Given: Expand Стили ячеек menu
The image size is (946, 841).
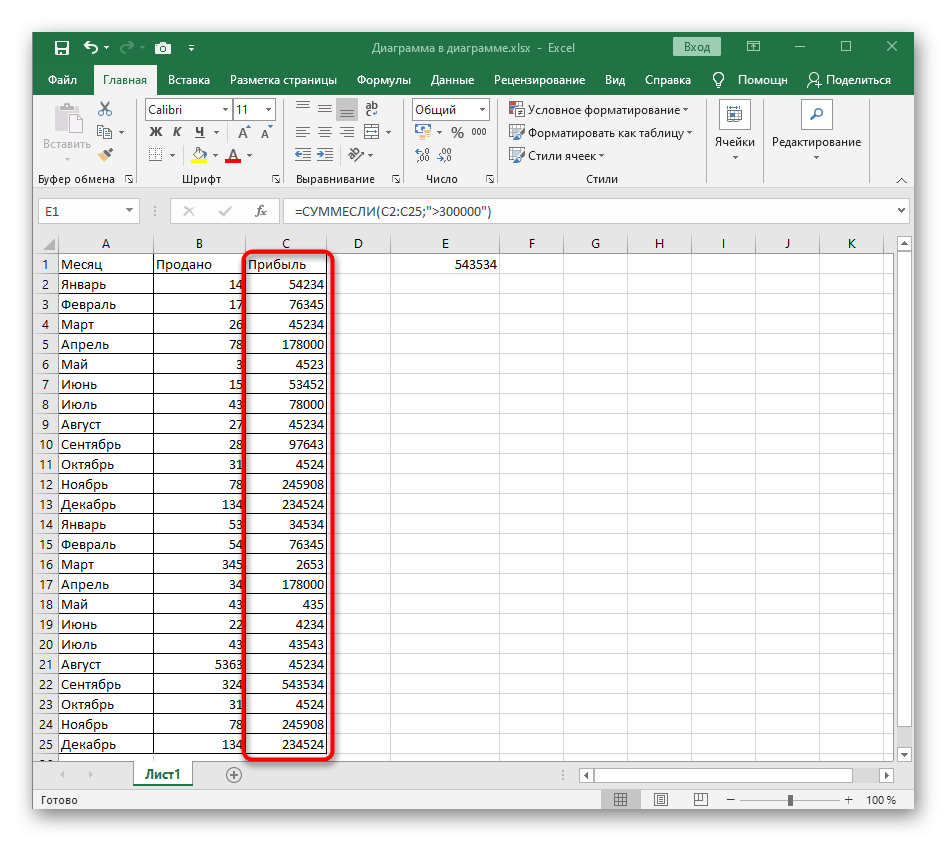Looking at the screenshot, I should [x=556, y=156].
